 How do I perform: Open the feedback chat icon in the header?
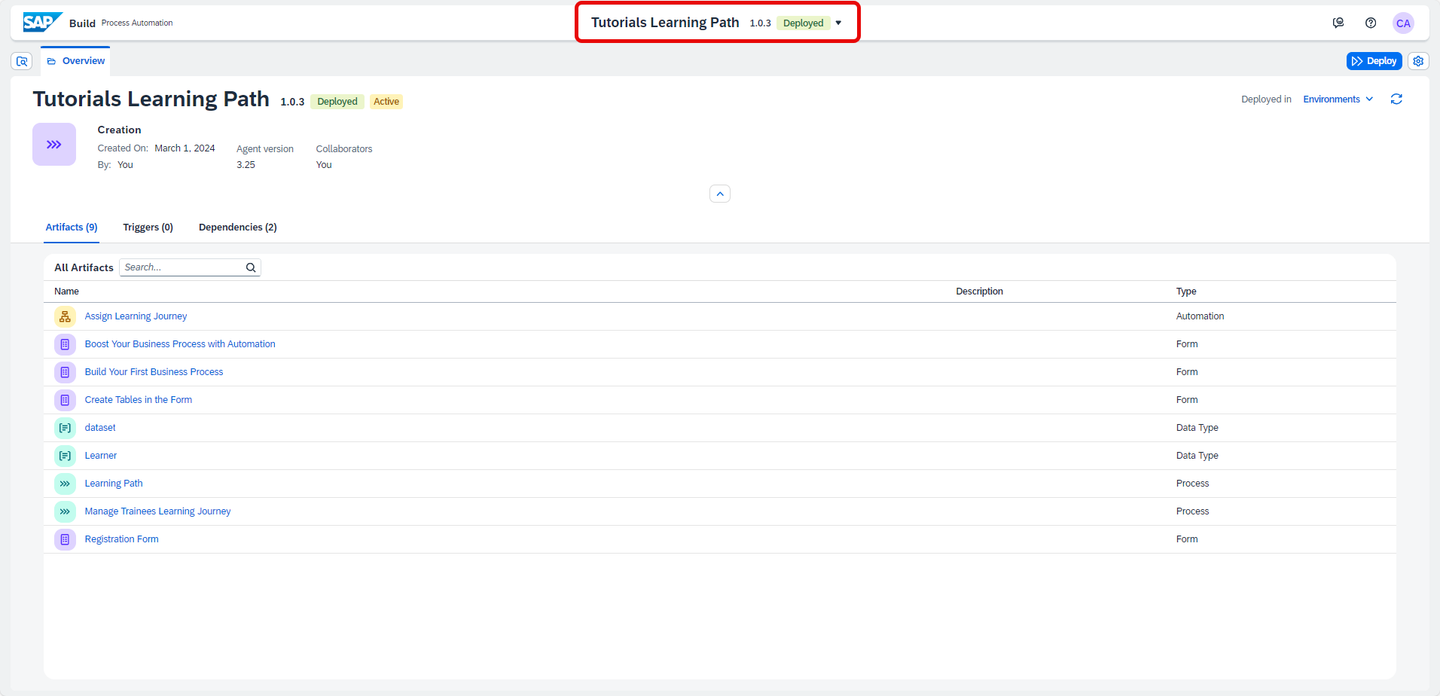click(1338, 22)
